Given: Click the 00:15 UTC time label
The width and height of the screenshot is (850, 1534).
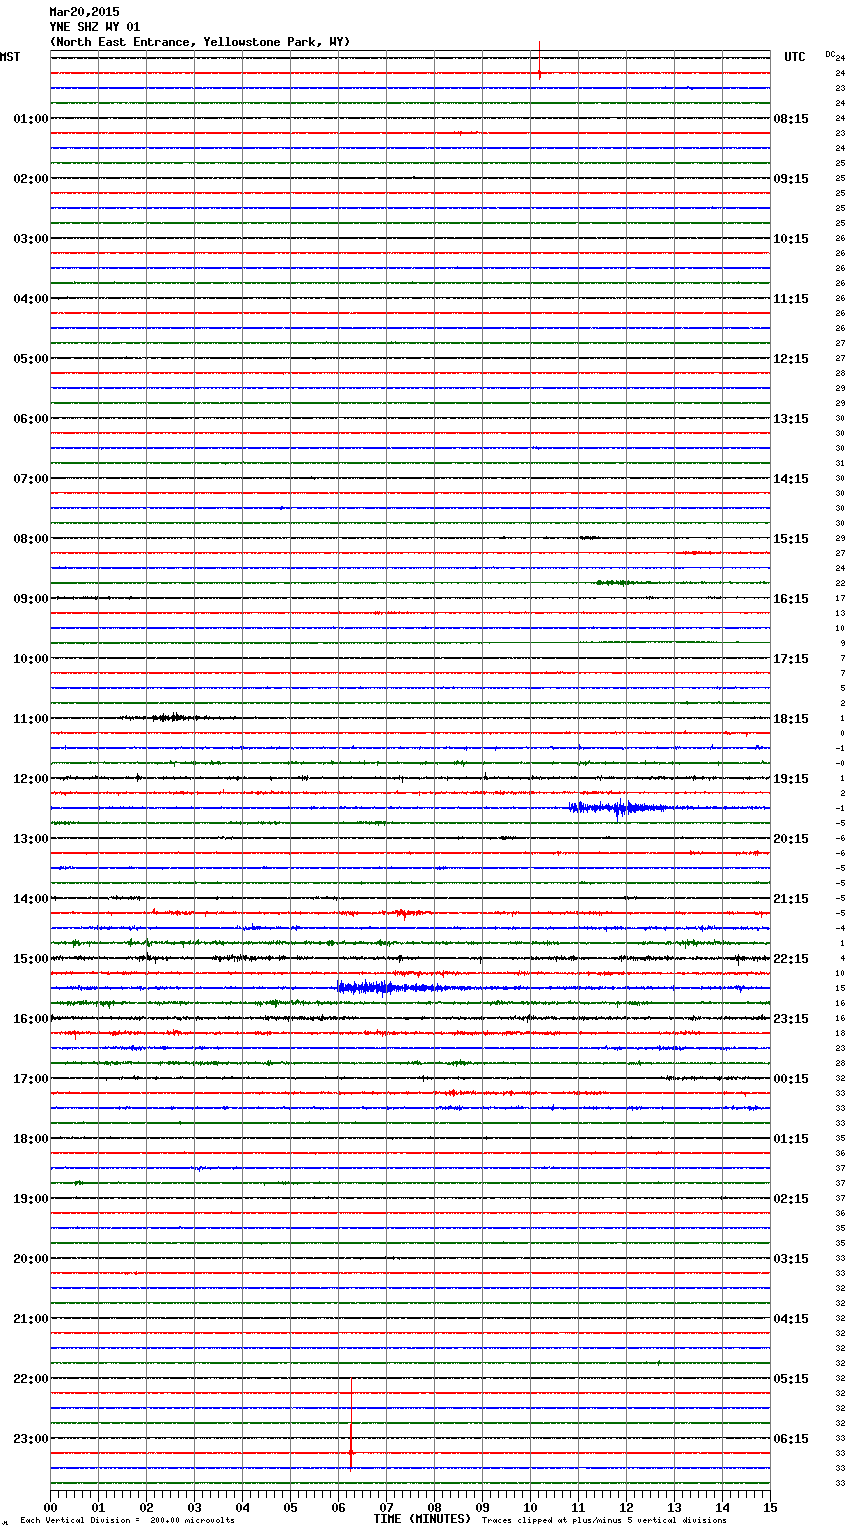Looking at the screenshot, I should click(791, 1079).
